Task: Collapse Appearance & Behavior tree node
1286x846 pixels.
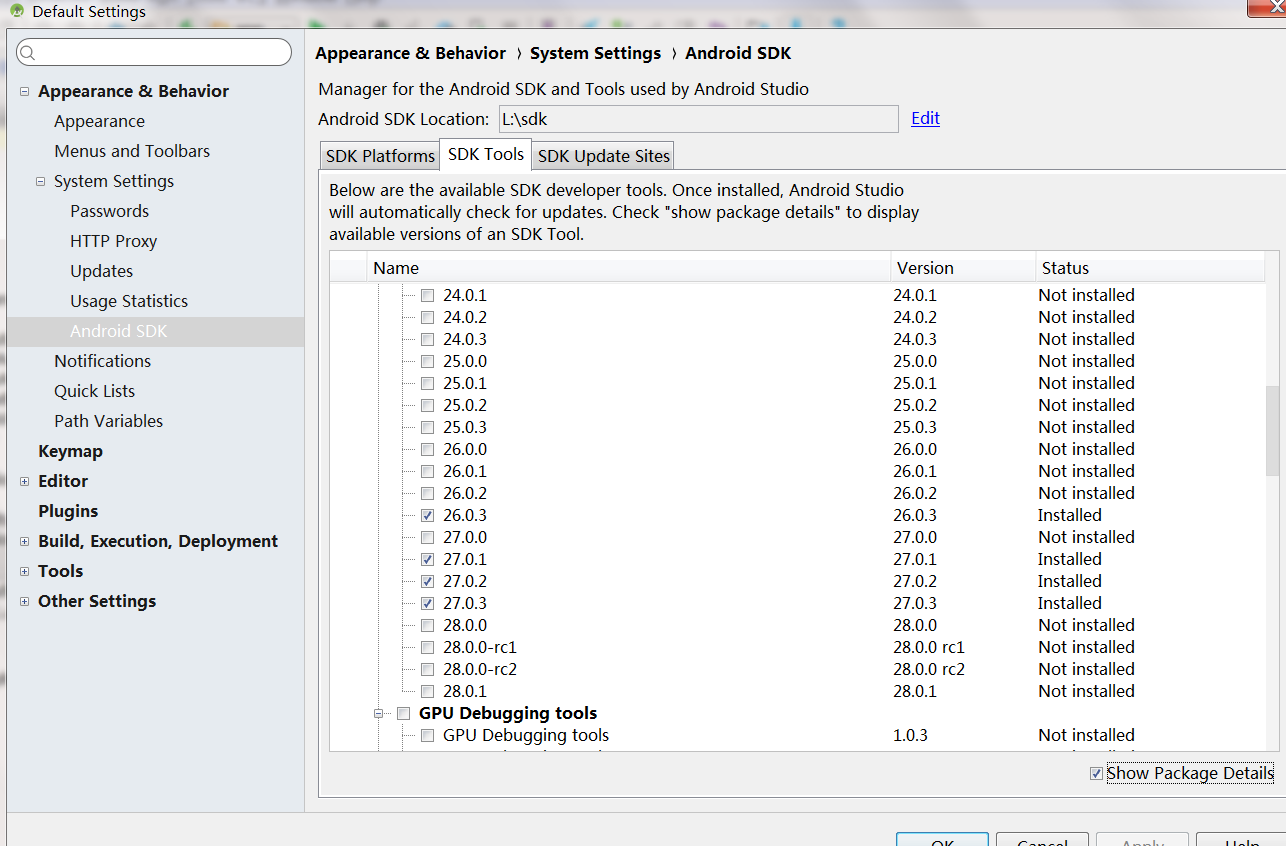Action: pyautogui.click(x=24, y=91)
